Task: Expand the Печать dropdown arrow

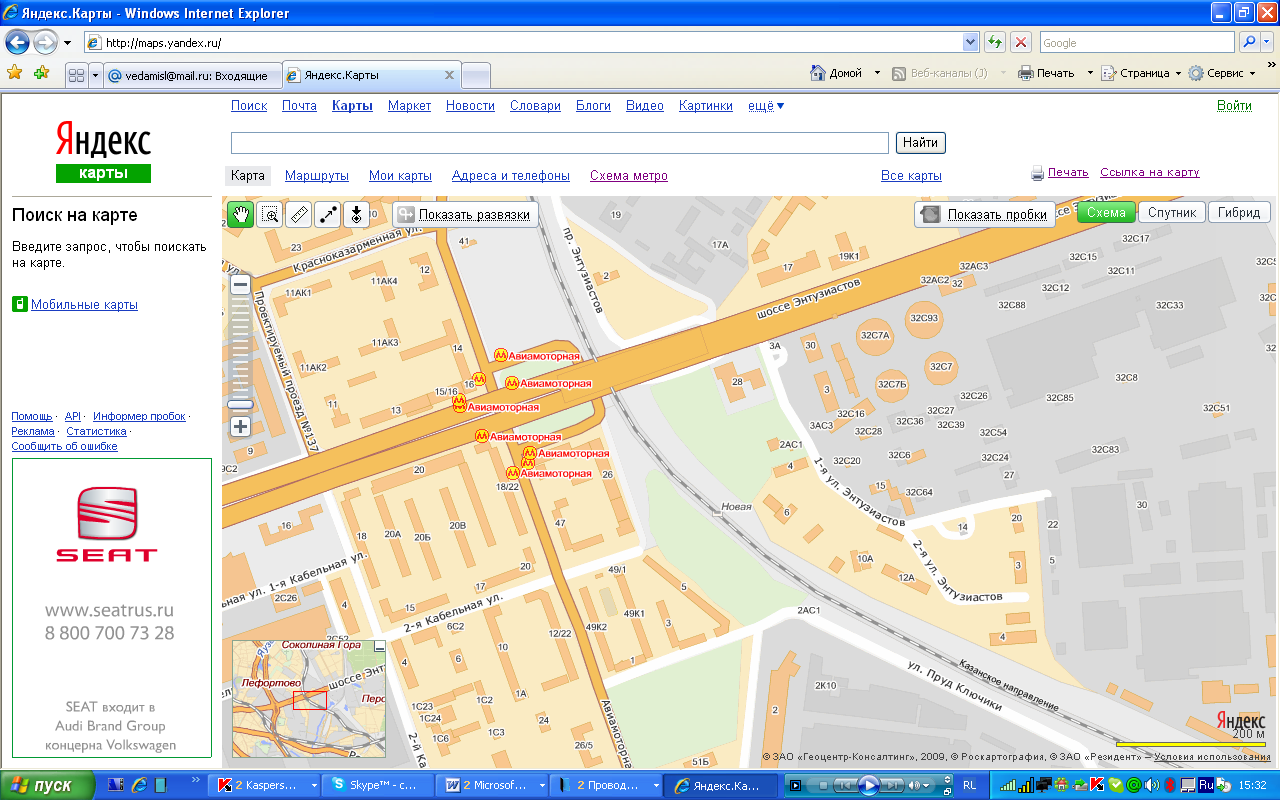Action: (1090, 73)
